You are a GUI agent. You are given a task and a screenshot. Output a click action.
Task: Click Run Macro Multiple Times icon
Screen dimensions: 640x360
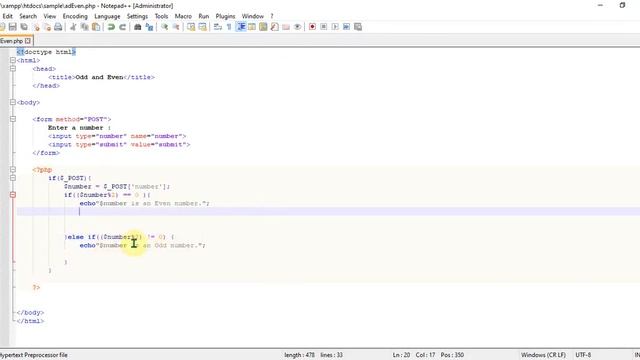[347, 27]
